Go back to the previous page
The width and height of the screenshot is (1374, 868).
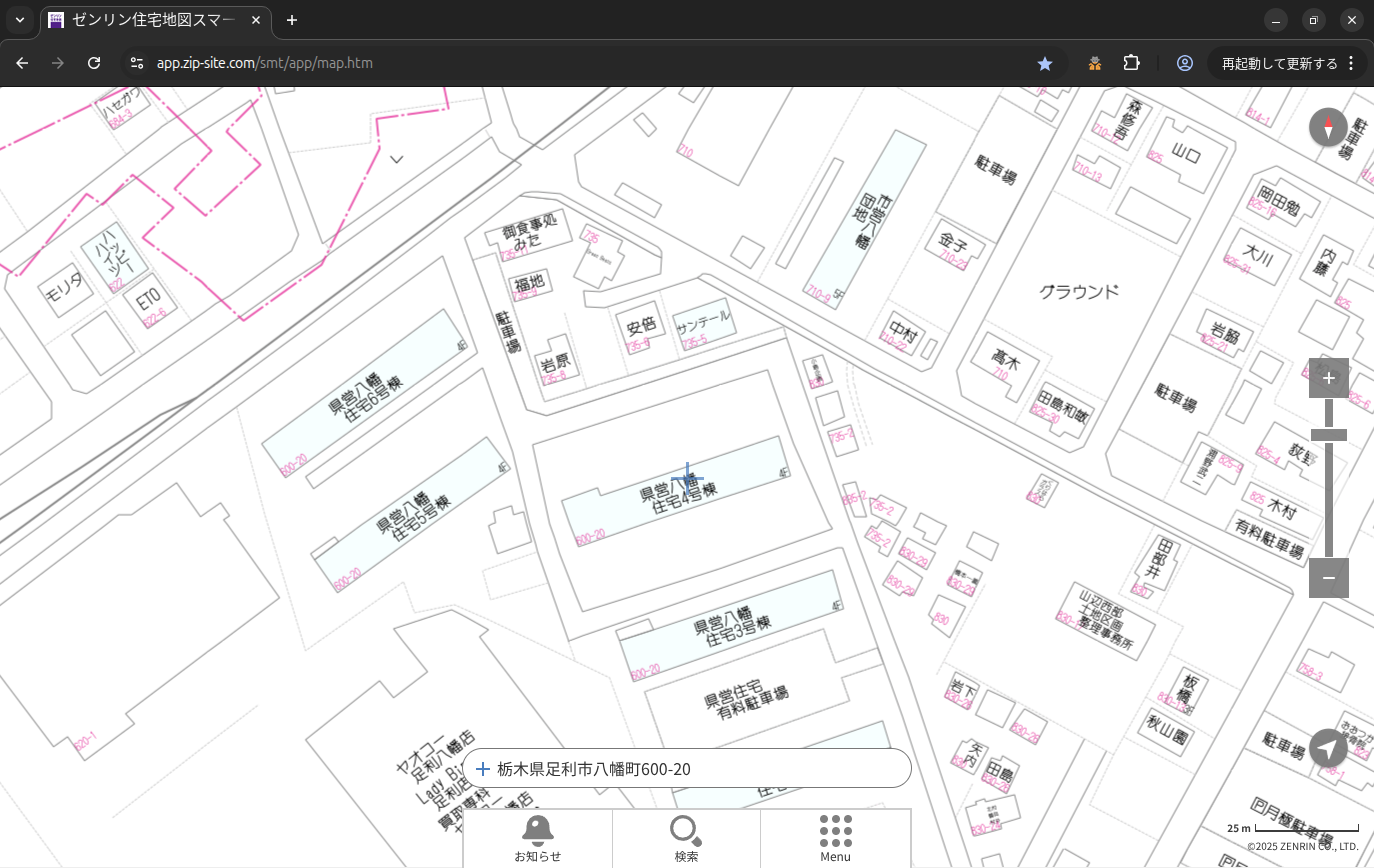coord(22,63)
